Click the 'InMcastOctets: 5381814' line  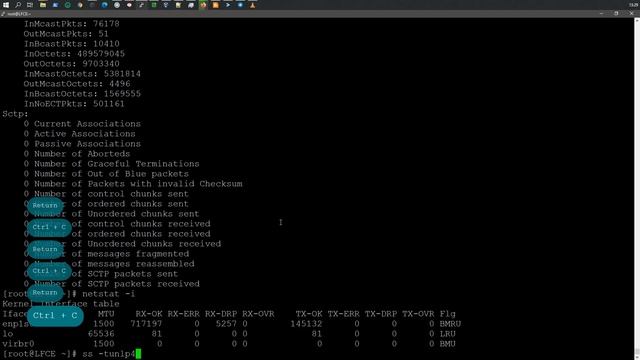click(x=82, y=74)
